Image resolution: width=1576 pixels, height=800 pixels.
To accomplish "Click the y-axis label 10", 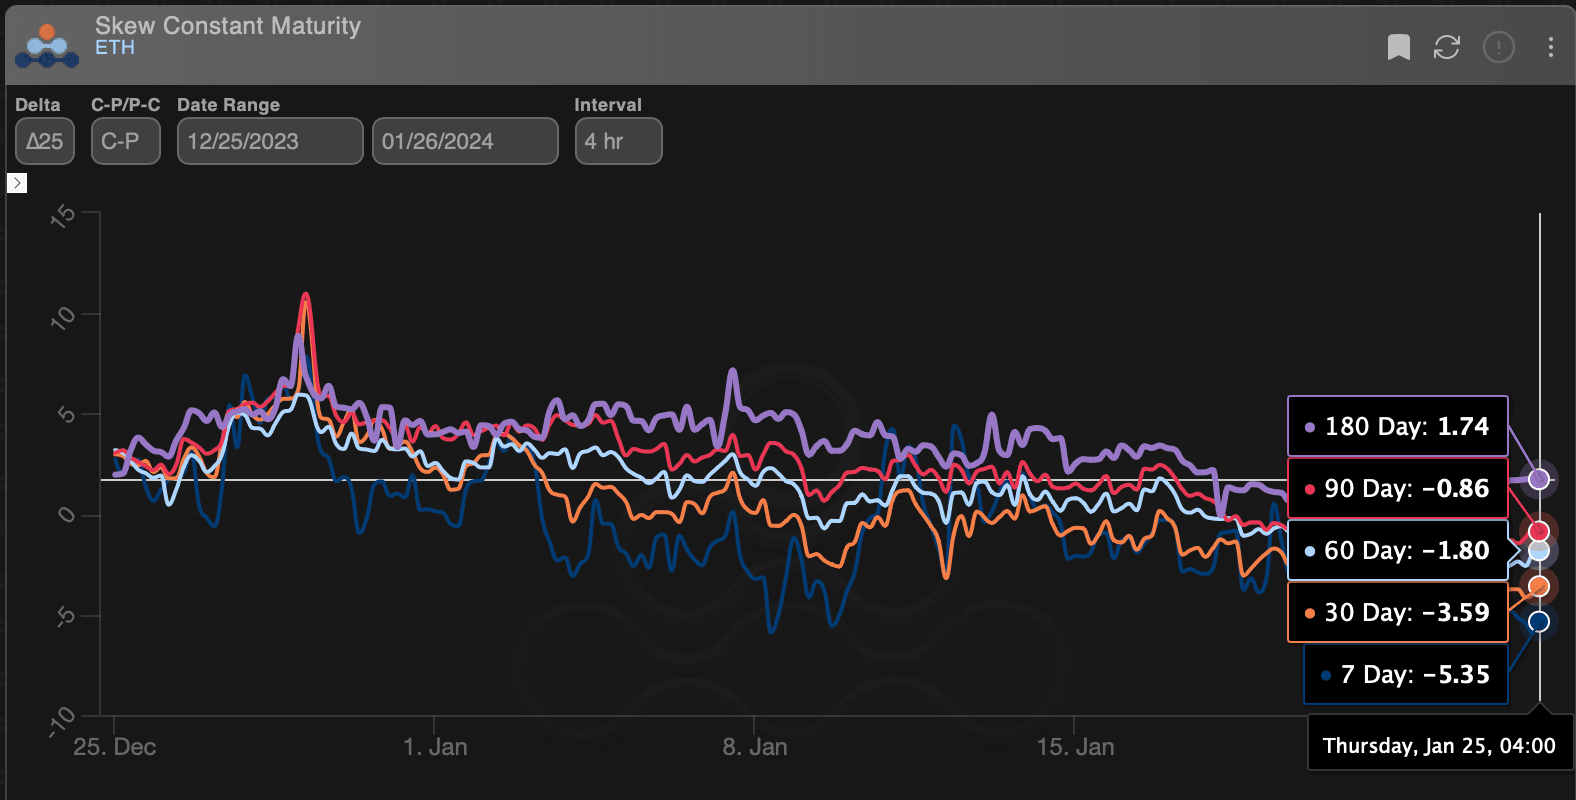I will (63, 318).
